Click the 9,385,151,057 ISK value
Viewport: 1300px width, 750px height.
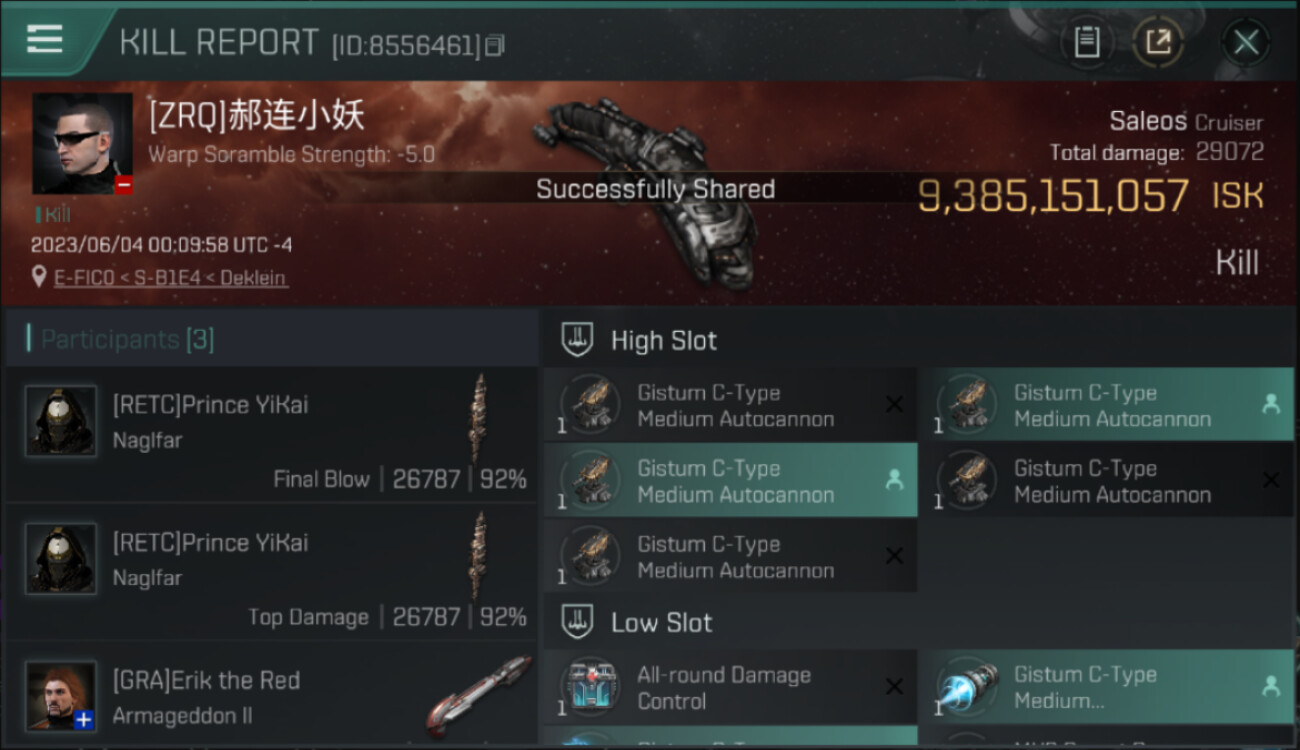coord(1090,196)
